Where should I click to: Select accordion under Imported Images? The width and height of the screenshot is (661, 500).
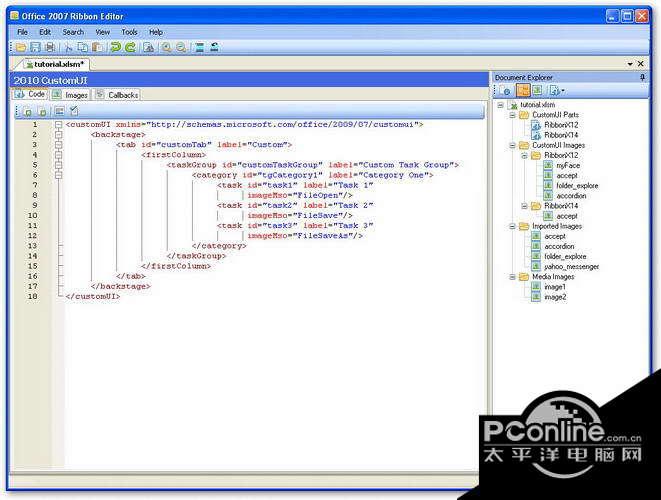click(x=559, y=247)
